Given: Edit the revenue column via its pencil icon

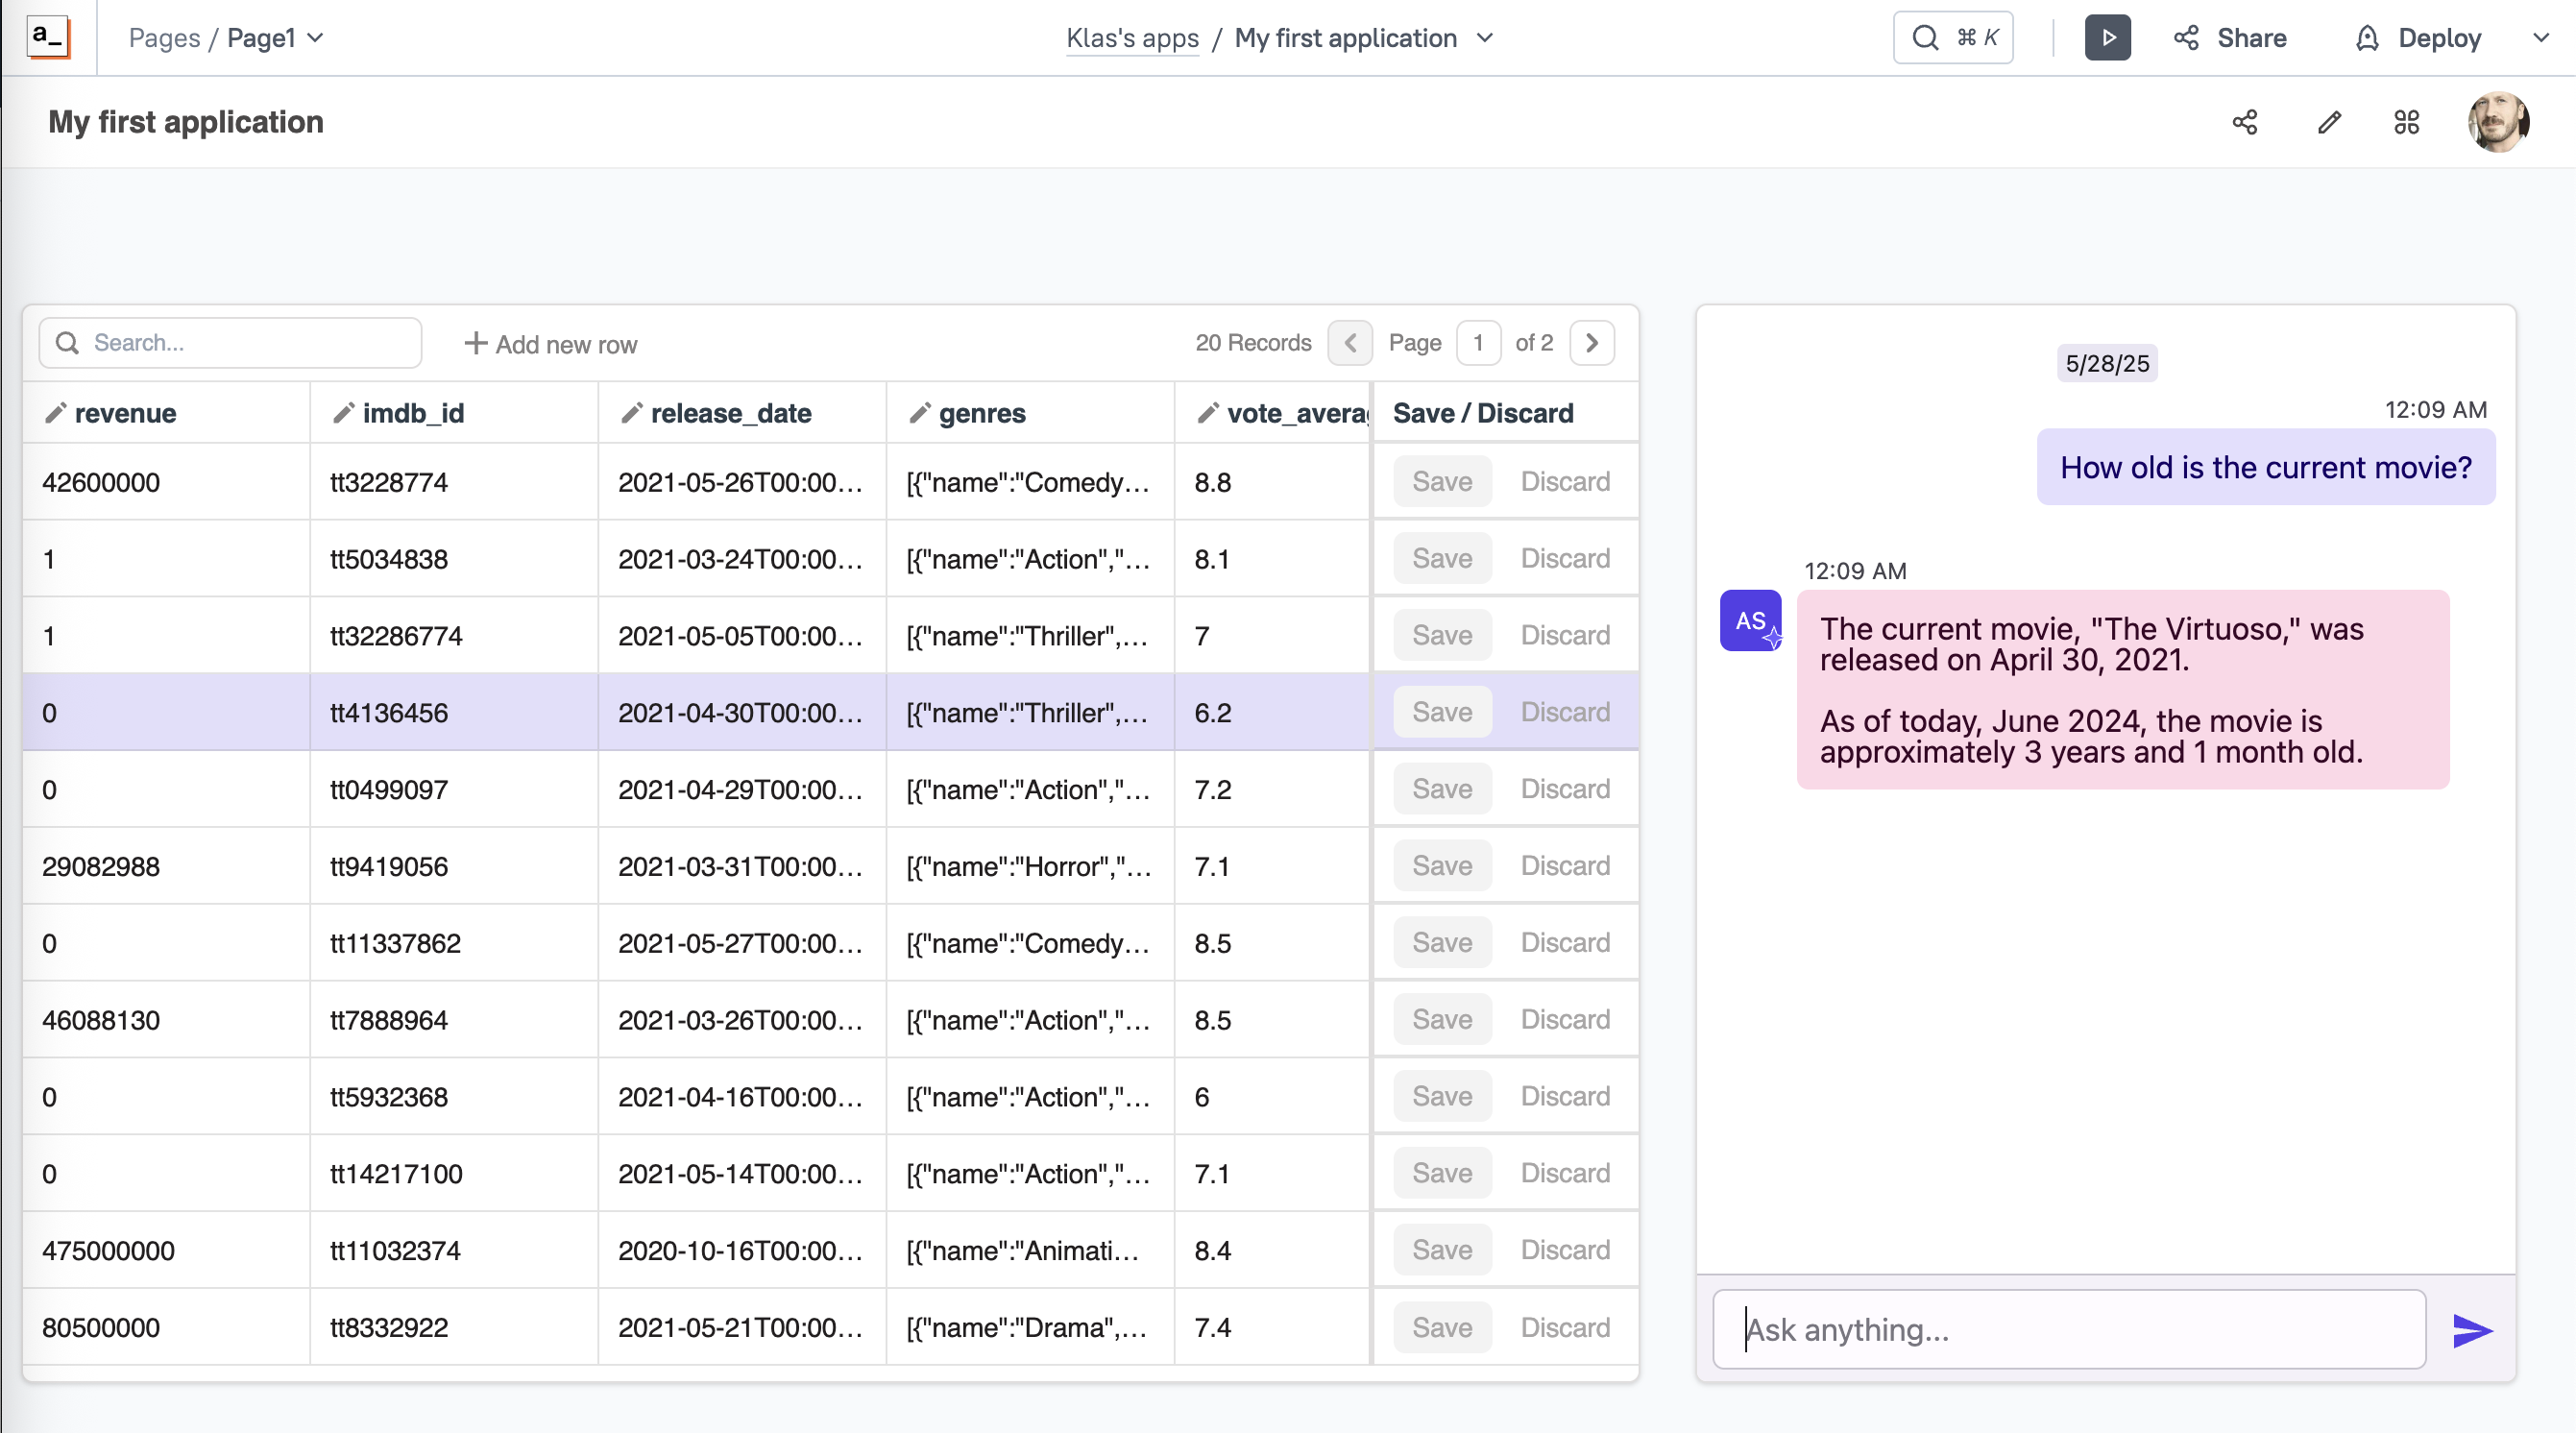Looking at the screenshot, I should [56, 413].
